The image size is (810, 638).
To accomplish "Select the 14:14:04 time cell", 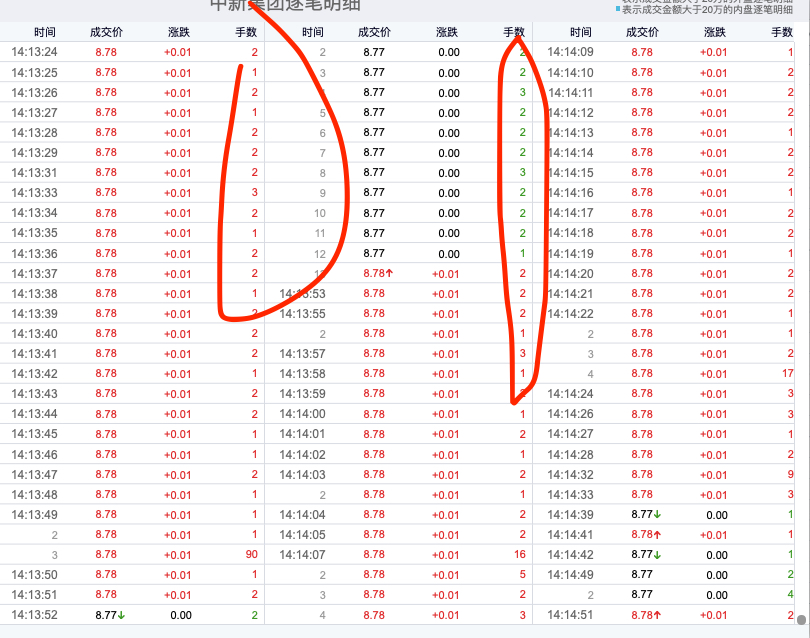I will click(x=302, y=515).
